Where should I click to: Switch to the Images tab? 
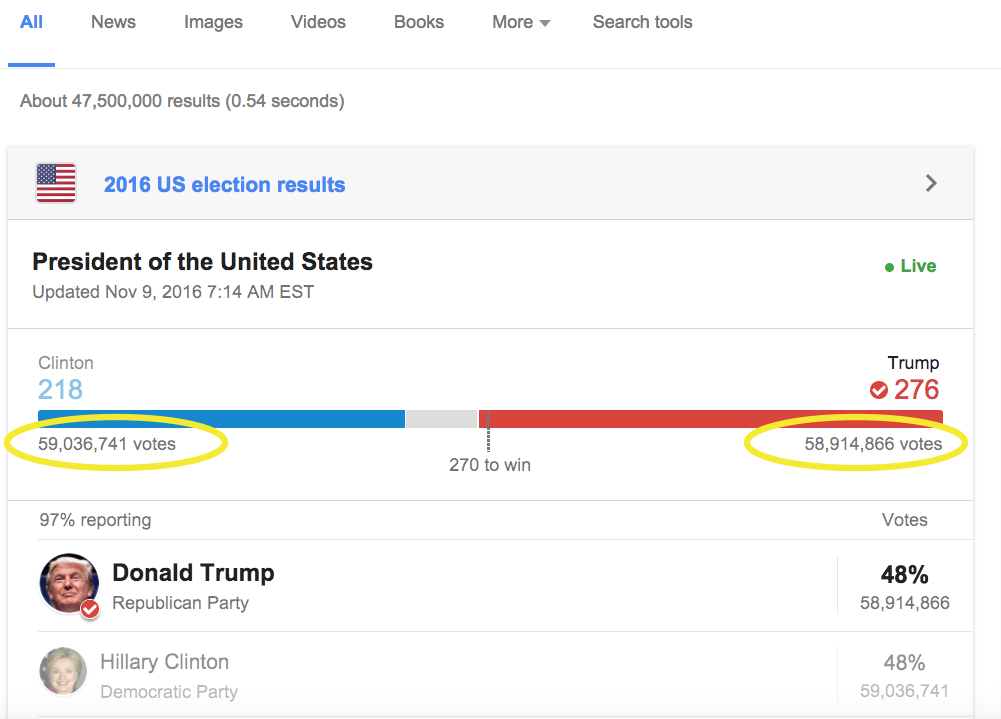click(x=213, y=22)
